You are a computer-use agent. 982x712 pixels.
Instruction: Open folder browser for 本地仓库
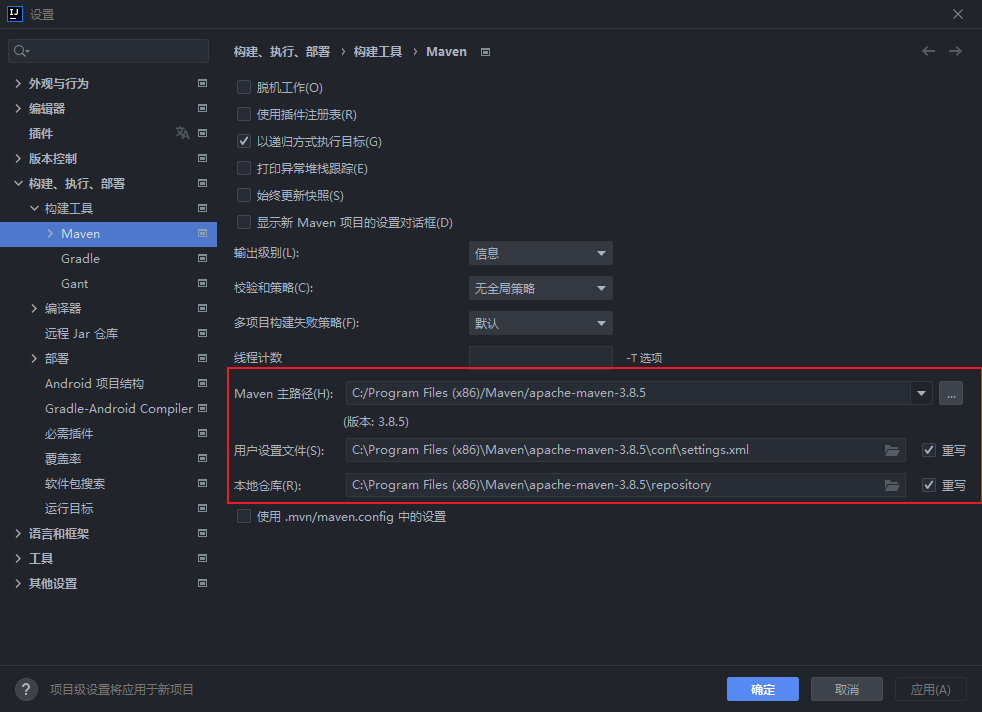[892, 485]
